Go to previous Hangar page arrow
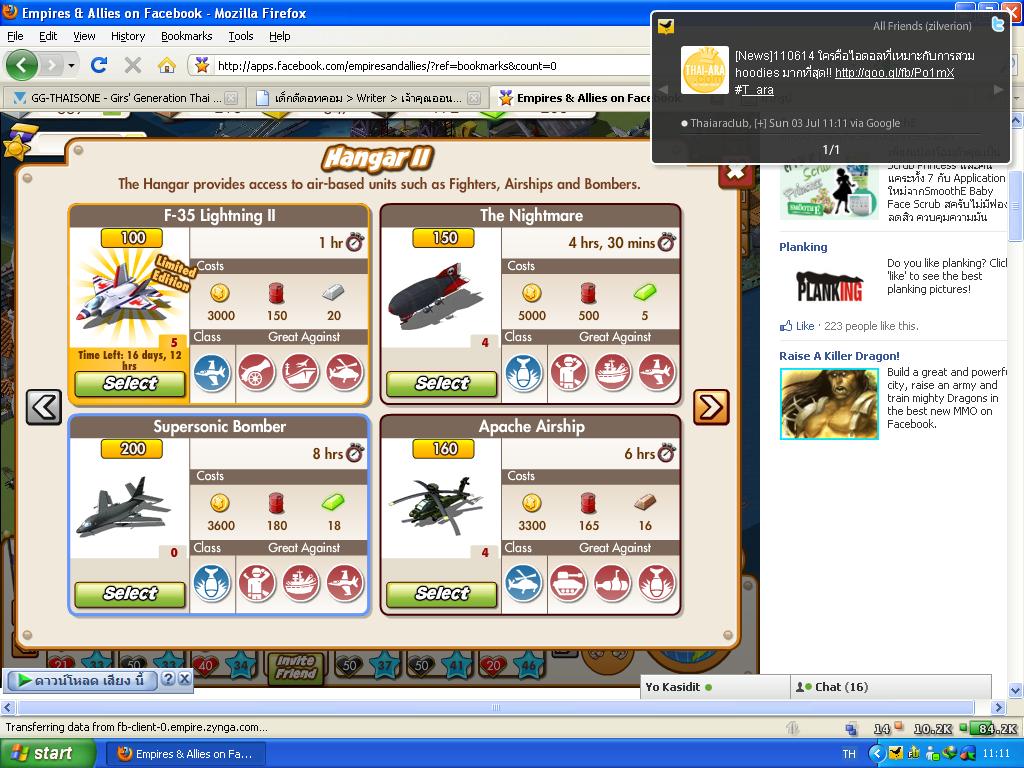Viewport: 1024px width, 768px height. coord(44,407)
